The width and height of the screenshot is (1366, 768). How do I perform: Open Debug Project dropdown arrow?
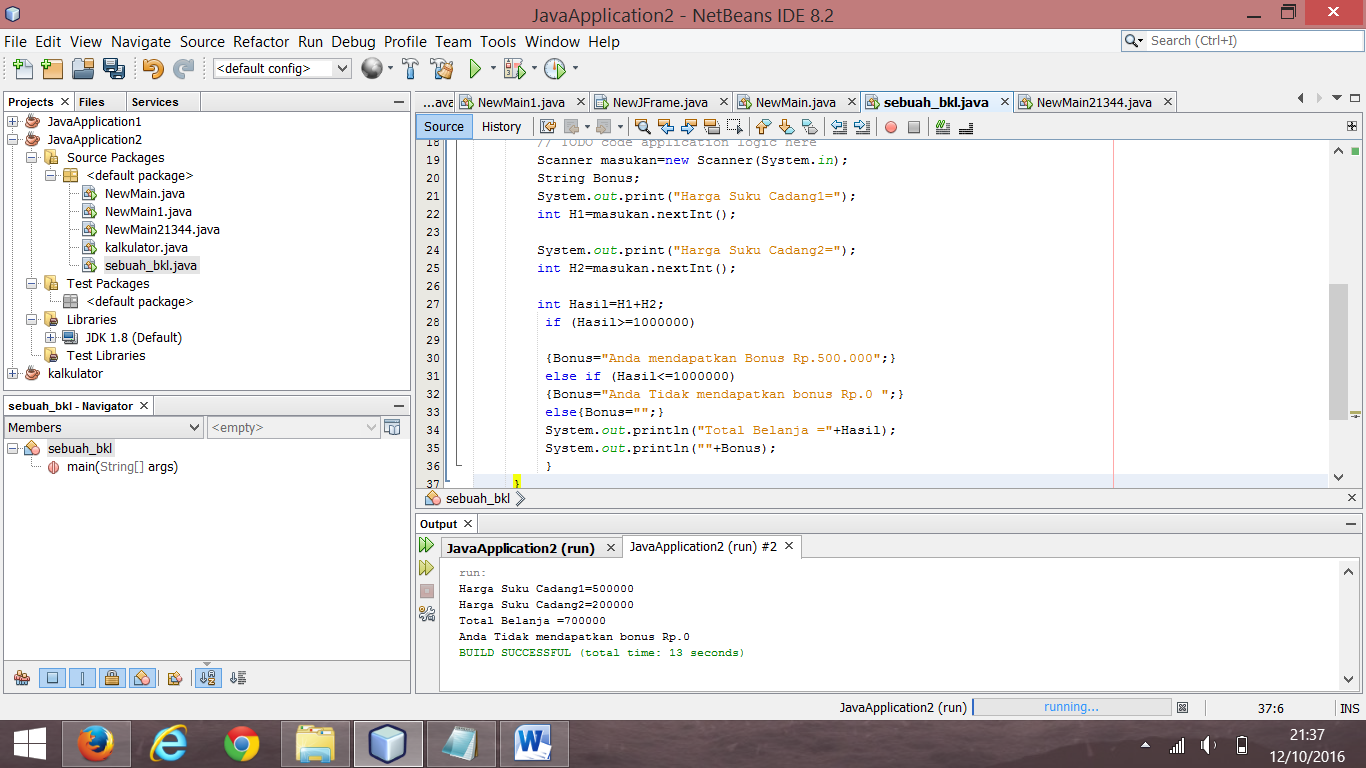pos(534,69)
